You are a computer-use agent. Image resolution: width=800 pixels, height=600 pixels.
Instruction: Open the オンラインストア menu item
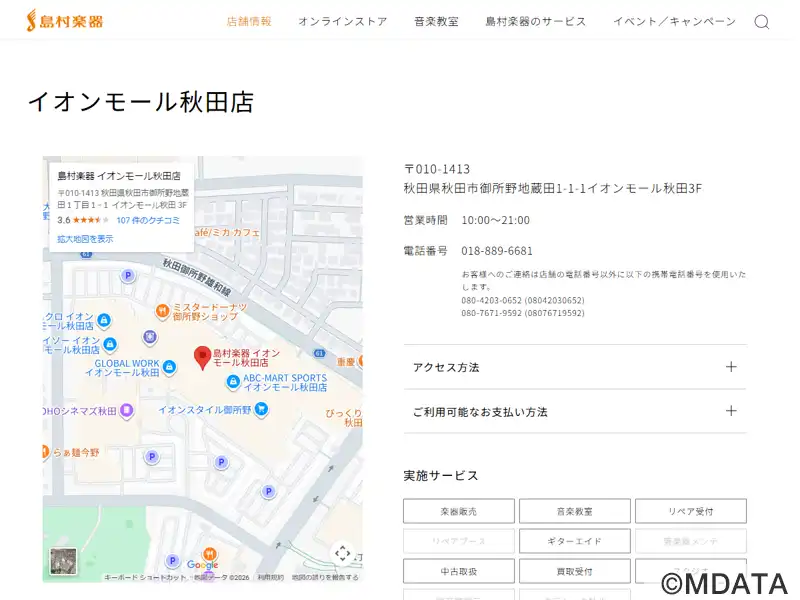pos(342,21)
